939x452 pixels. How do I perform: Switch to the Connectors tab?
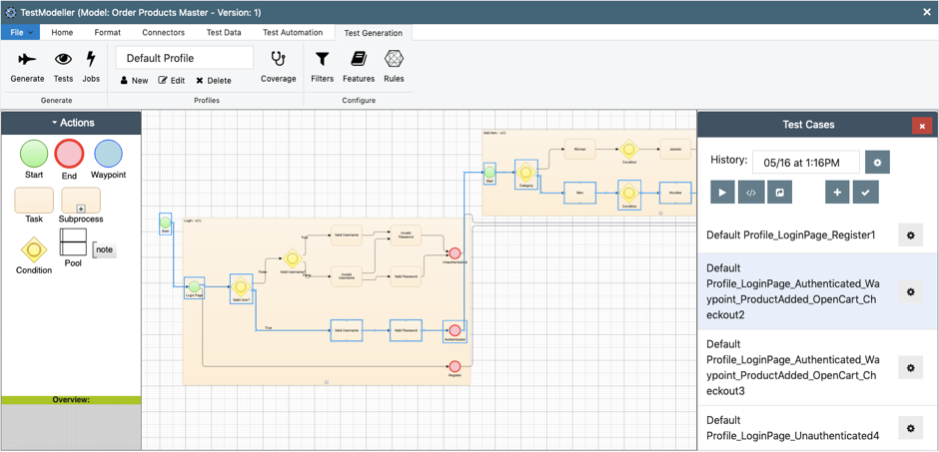click(163, 32)
